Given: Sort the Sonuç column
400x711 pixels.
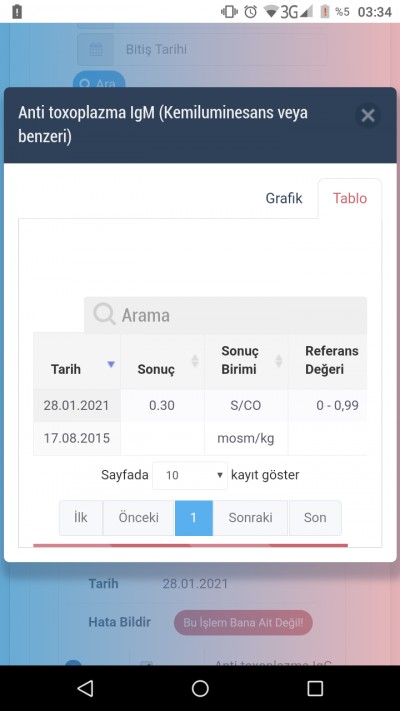Looking at the screenshot, I should coord(195,361).
